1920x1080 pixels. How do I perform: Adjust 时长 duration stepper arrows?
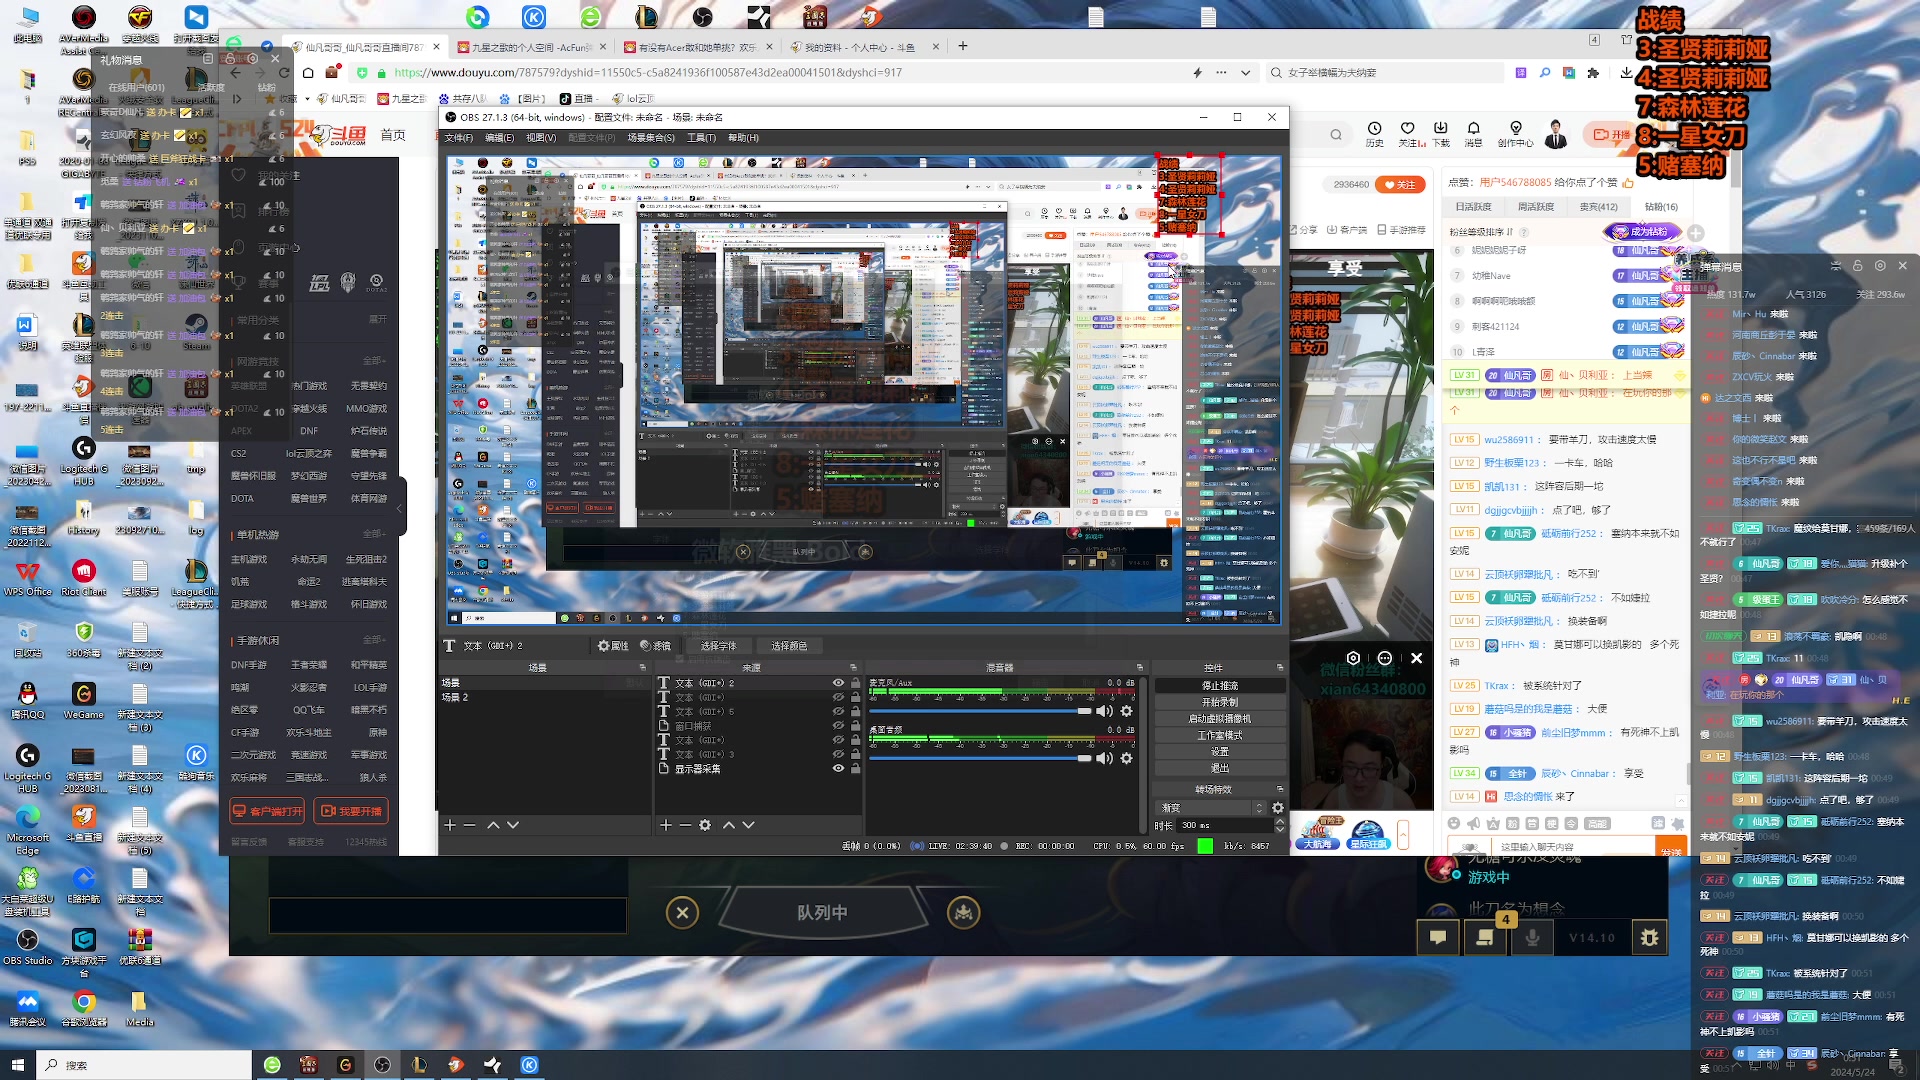(1280, 825)
